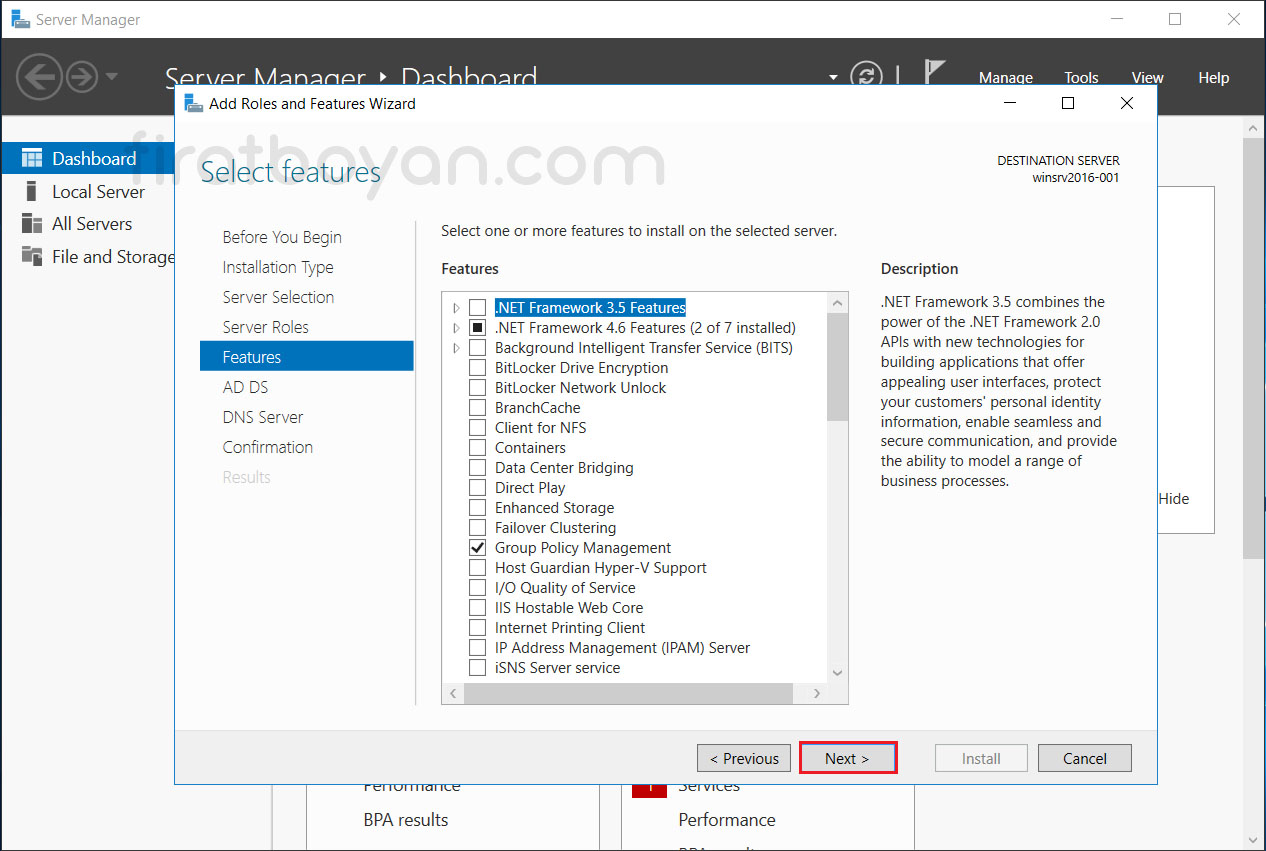Open the Help menu
Screen dimensions: 1266x851
(x=1213, y=77)
